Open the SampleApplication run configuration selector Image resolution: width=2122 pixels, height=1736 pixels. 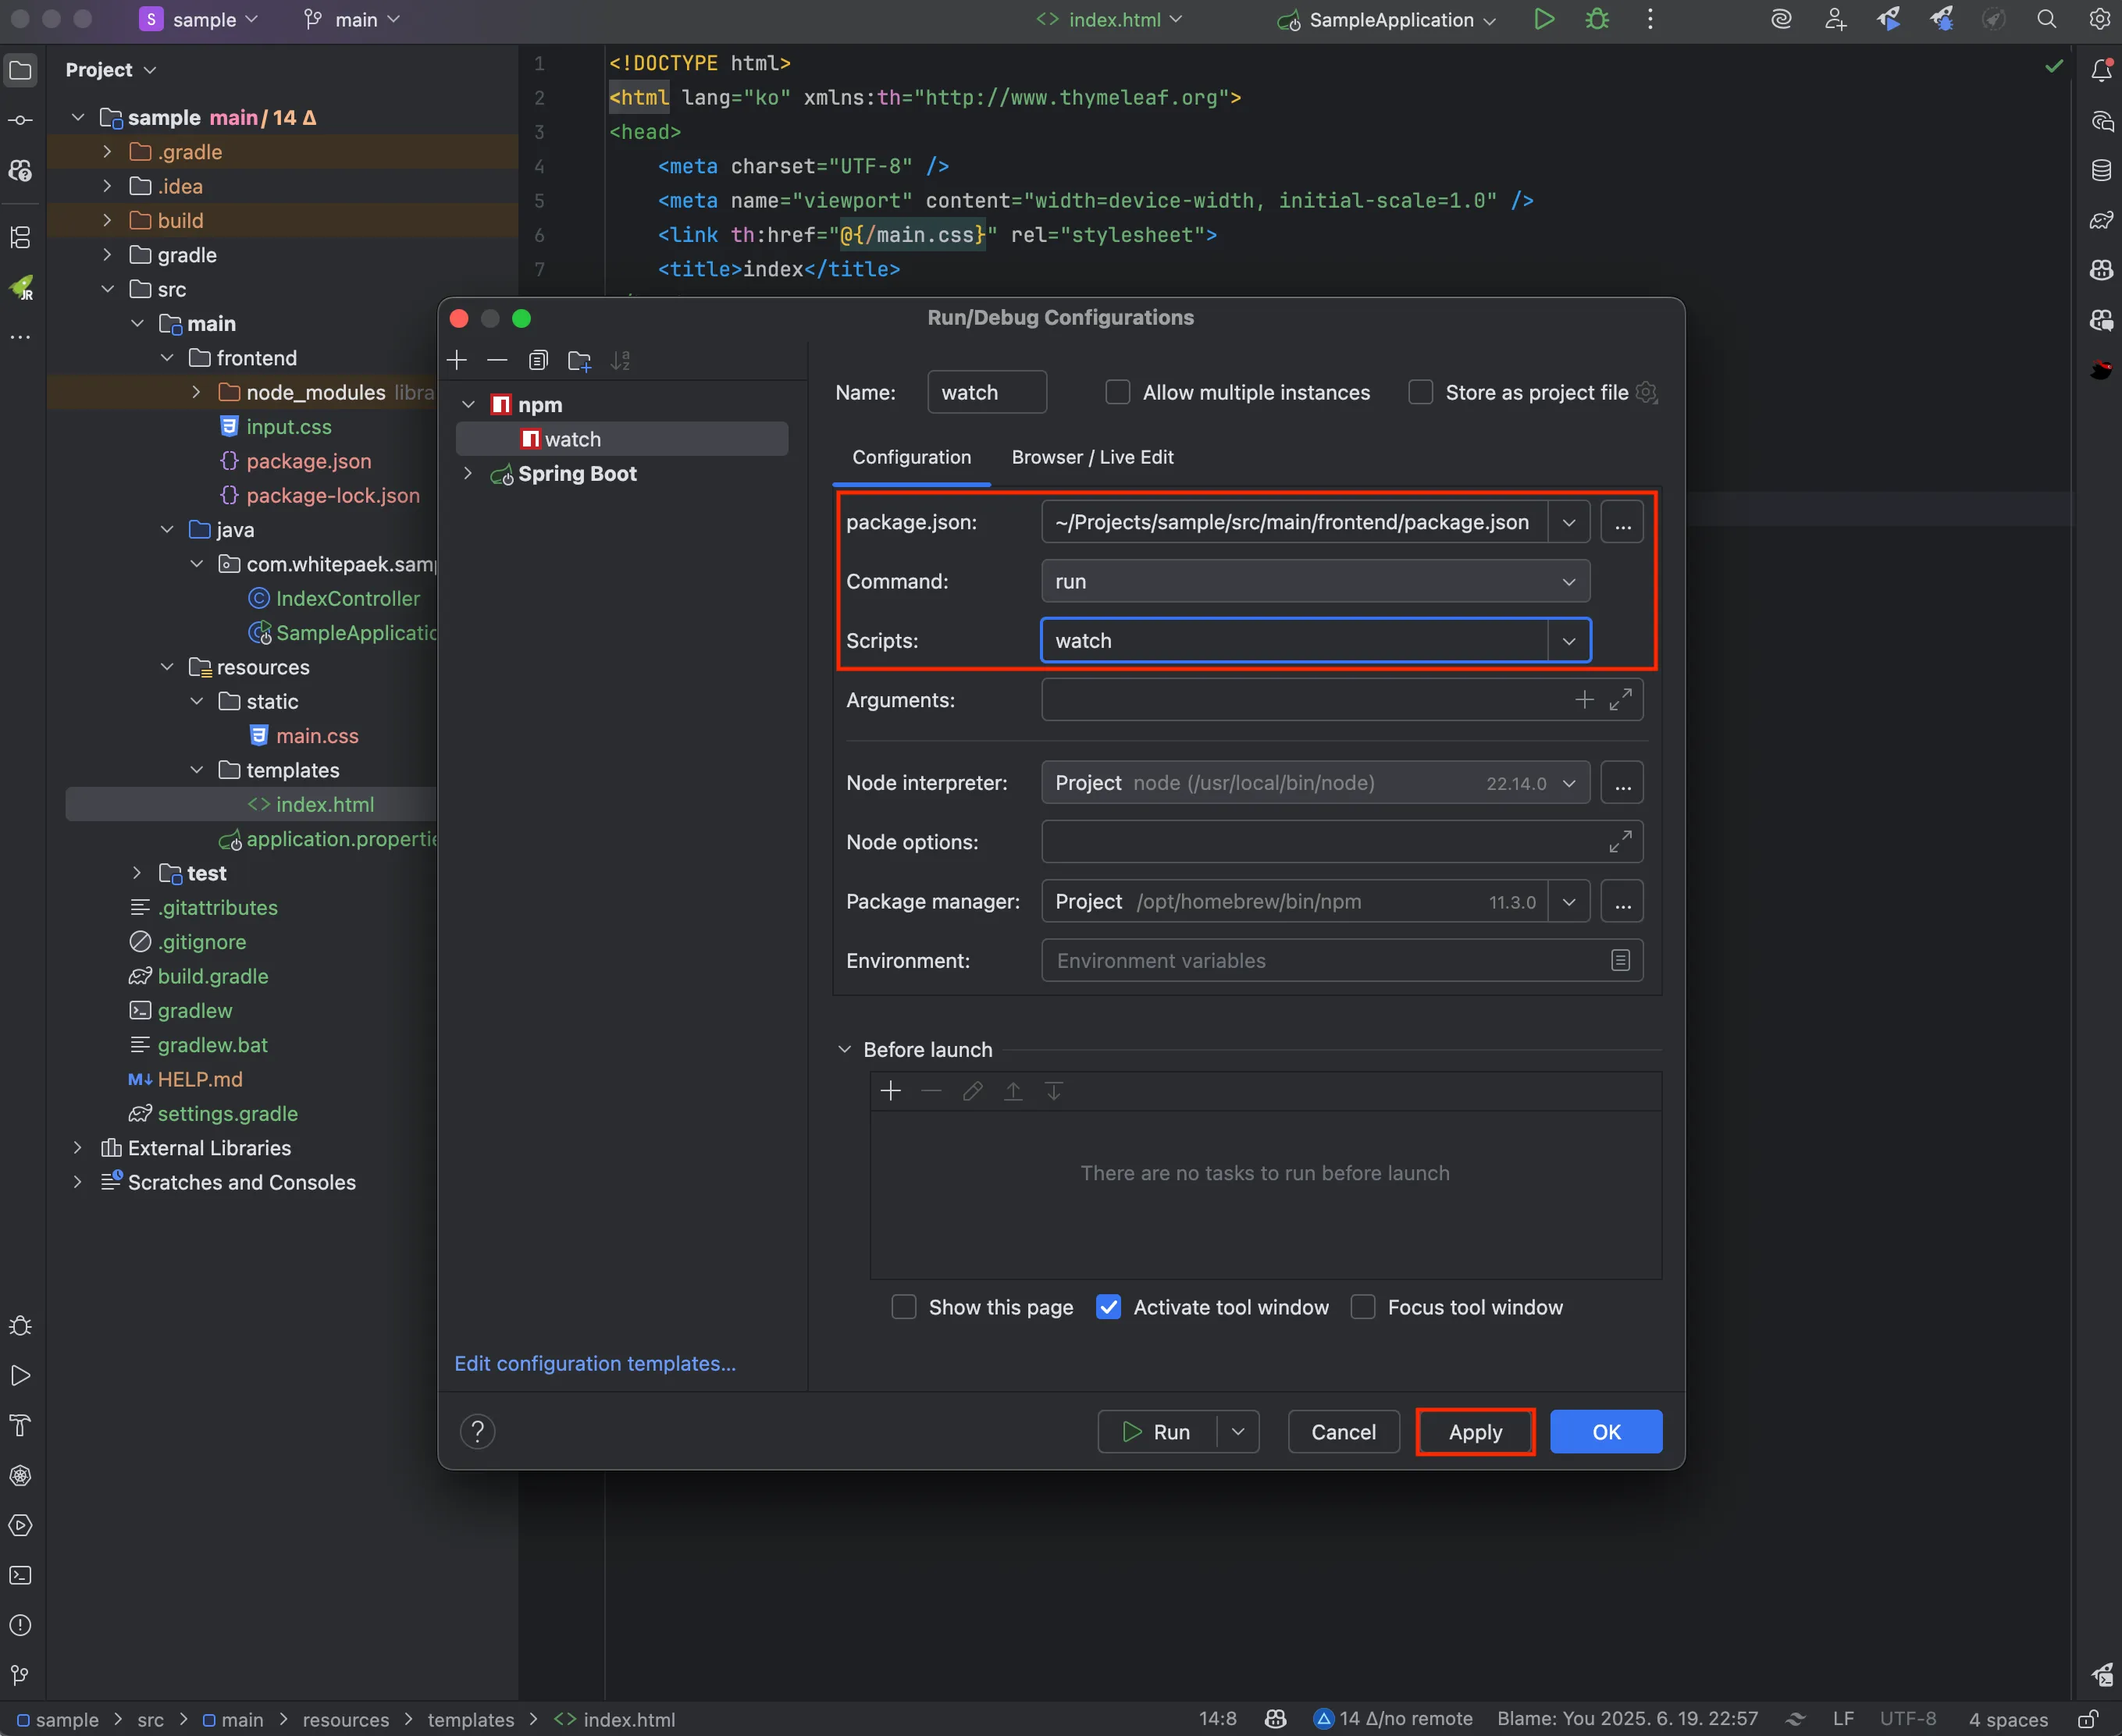pyautogui.click(x=1387, y=19)
